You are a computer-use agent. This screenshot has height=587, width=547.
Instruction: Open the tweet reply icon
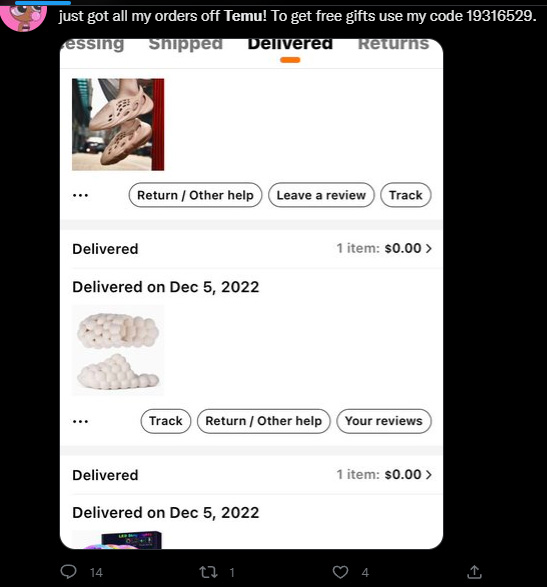pos(69,572)
